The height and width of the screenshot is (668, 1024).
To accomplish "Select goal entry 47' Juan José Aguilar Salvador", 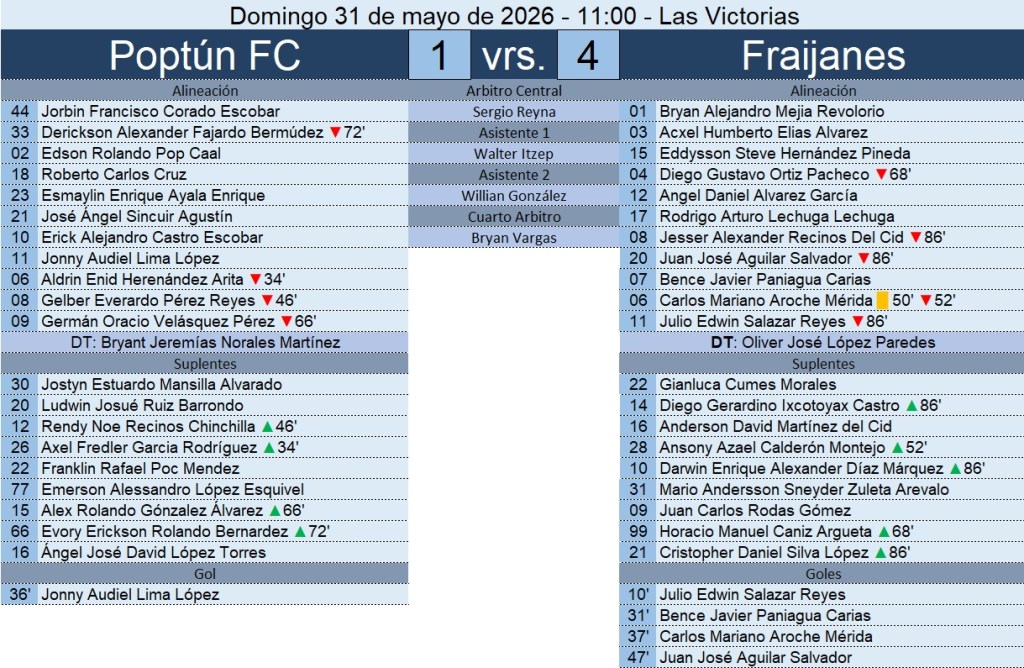I will click(x=822, y=658).
